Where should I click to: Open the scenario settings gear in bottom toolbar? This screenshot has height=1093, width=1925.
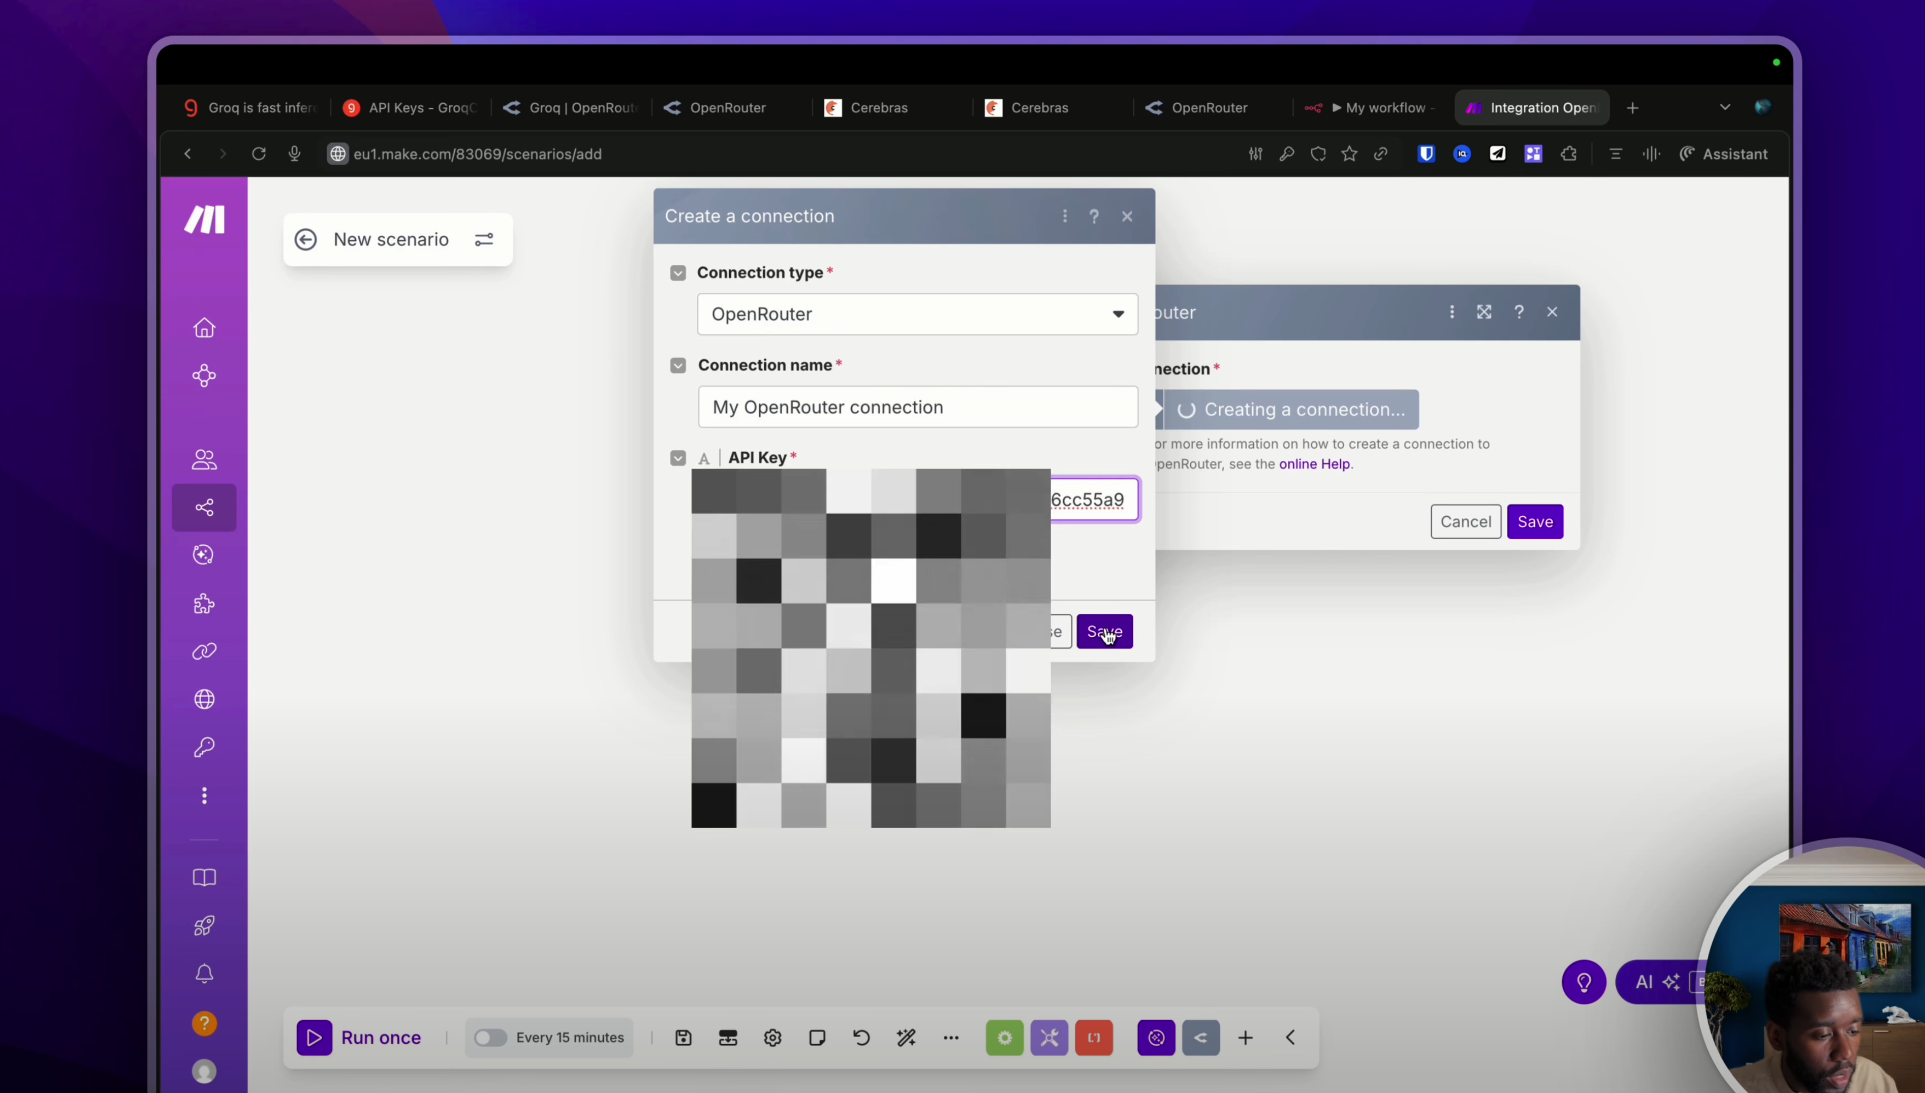[x=772, y=1038]
